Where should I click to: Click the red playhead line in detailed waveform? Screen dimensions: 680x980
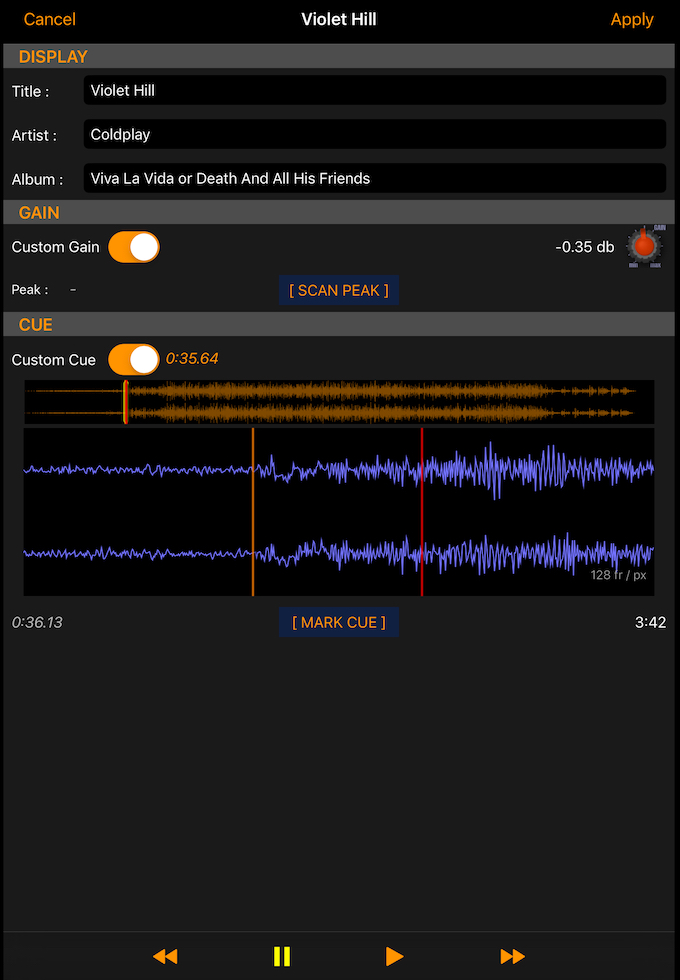click(x=422, y=512)
